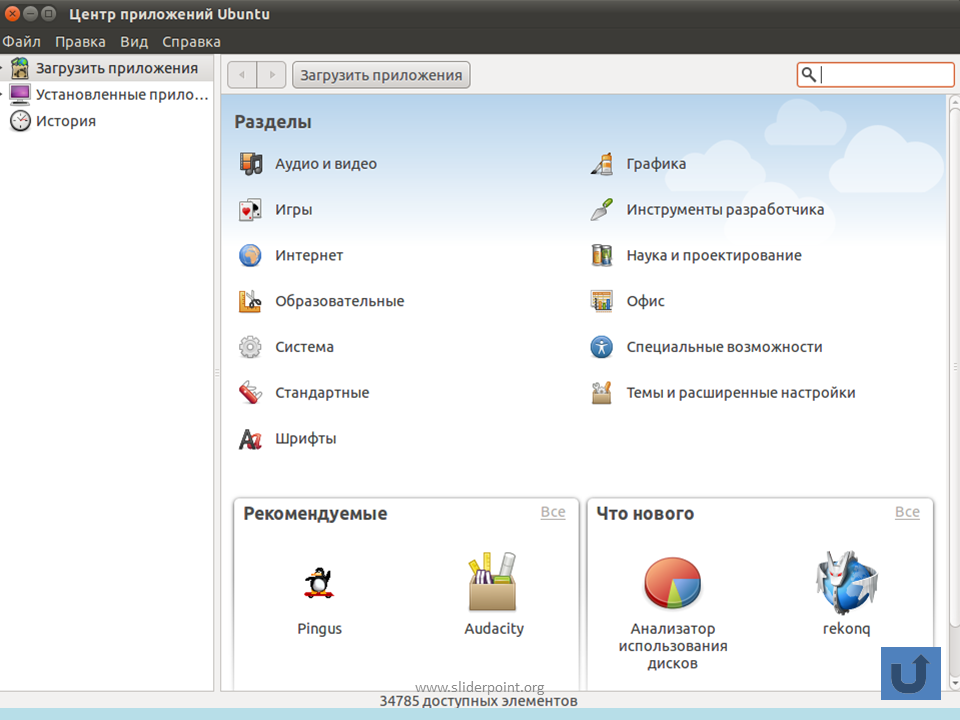The height and width of the screenshot is (720, 960).
Task: Open the Графика paintbrush icon
Action: tap(602, 163)
